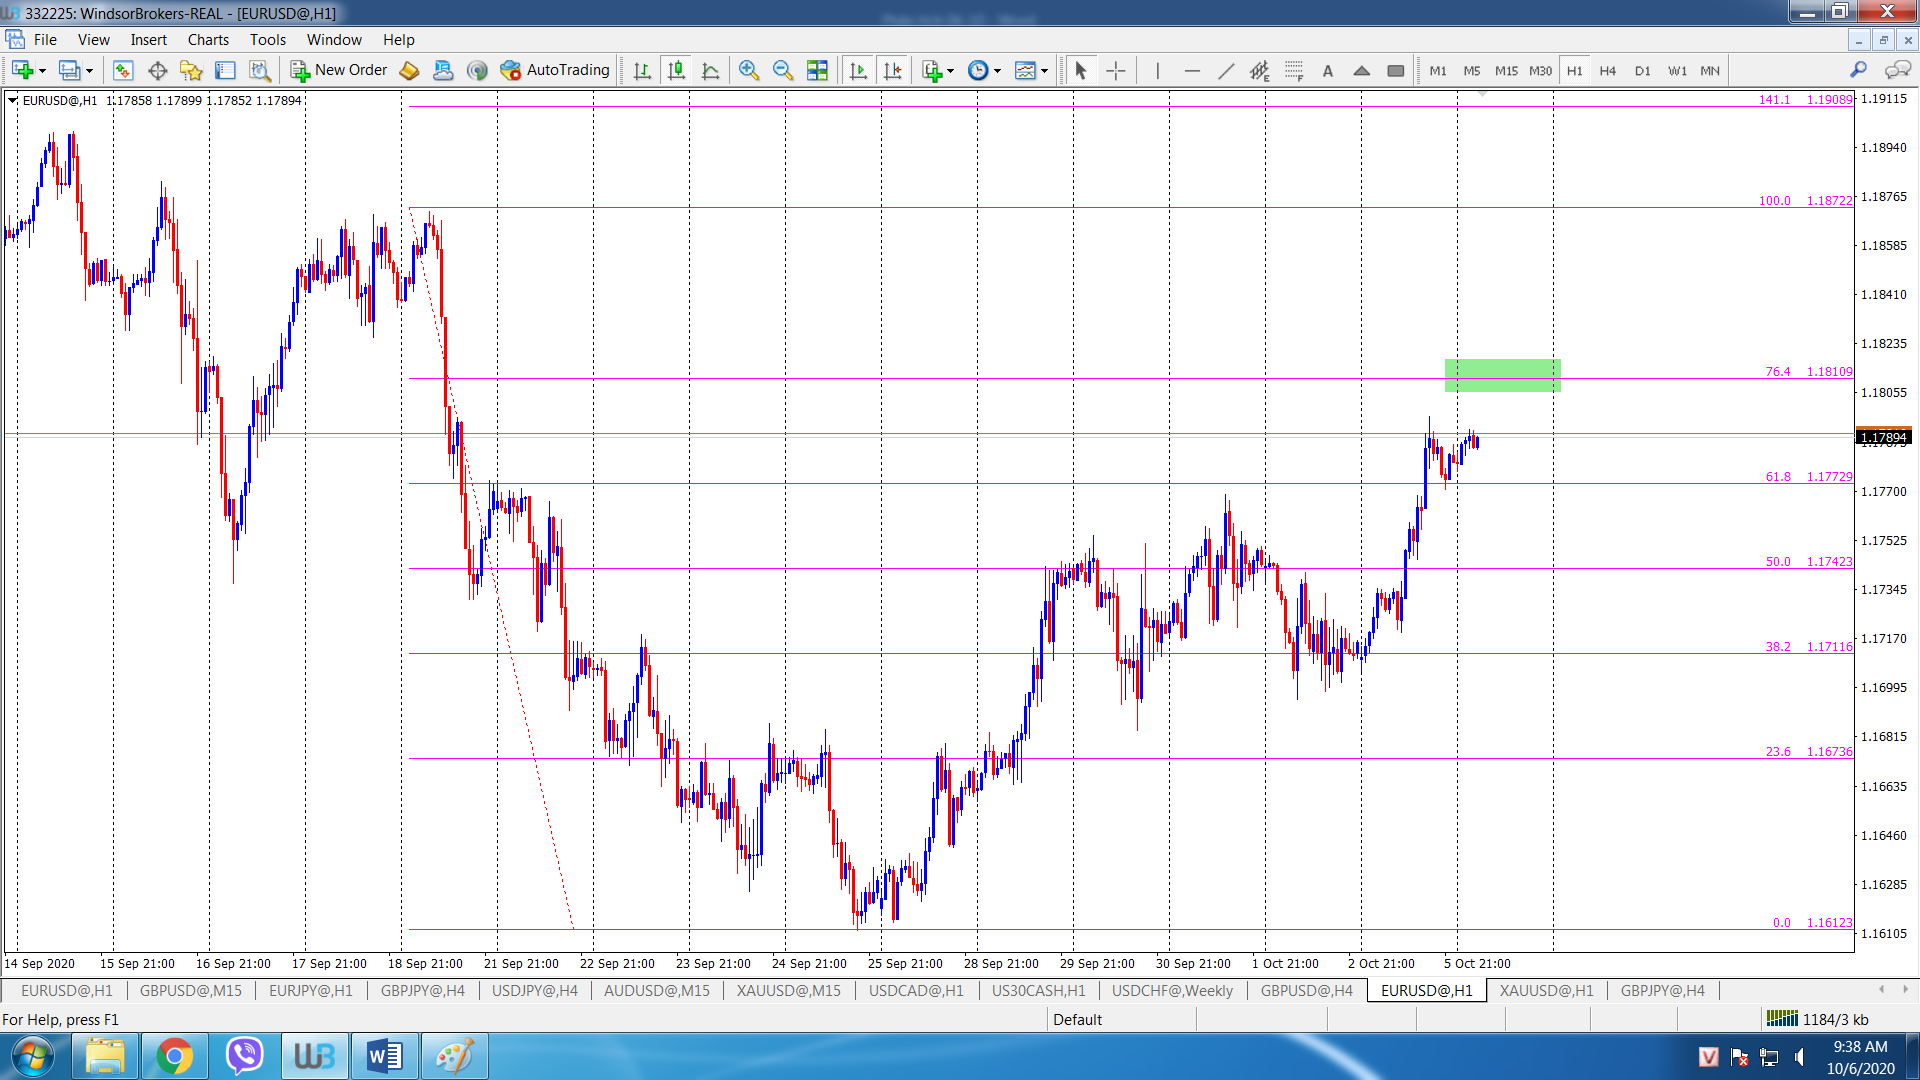Select the Text 'A' drawing tool

click(1328, 70)
